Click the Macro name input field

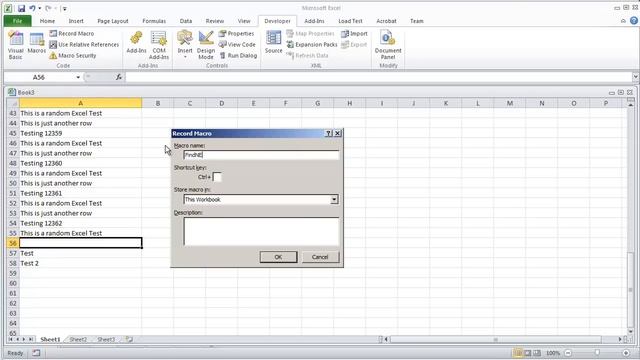tap(261, 155)
